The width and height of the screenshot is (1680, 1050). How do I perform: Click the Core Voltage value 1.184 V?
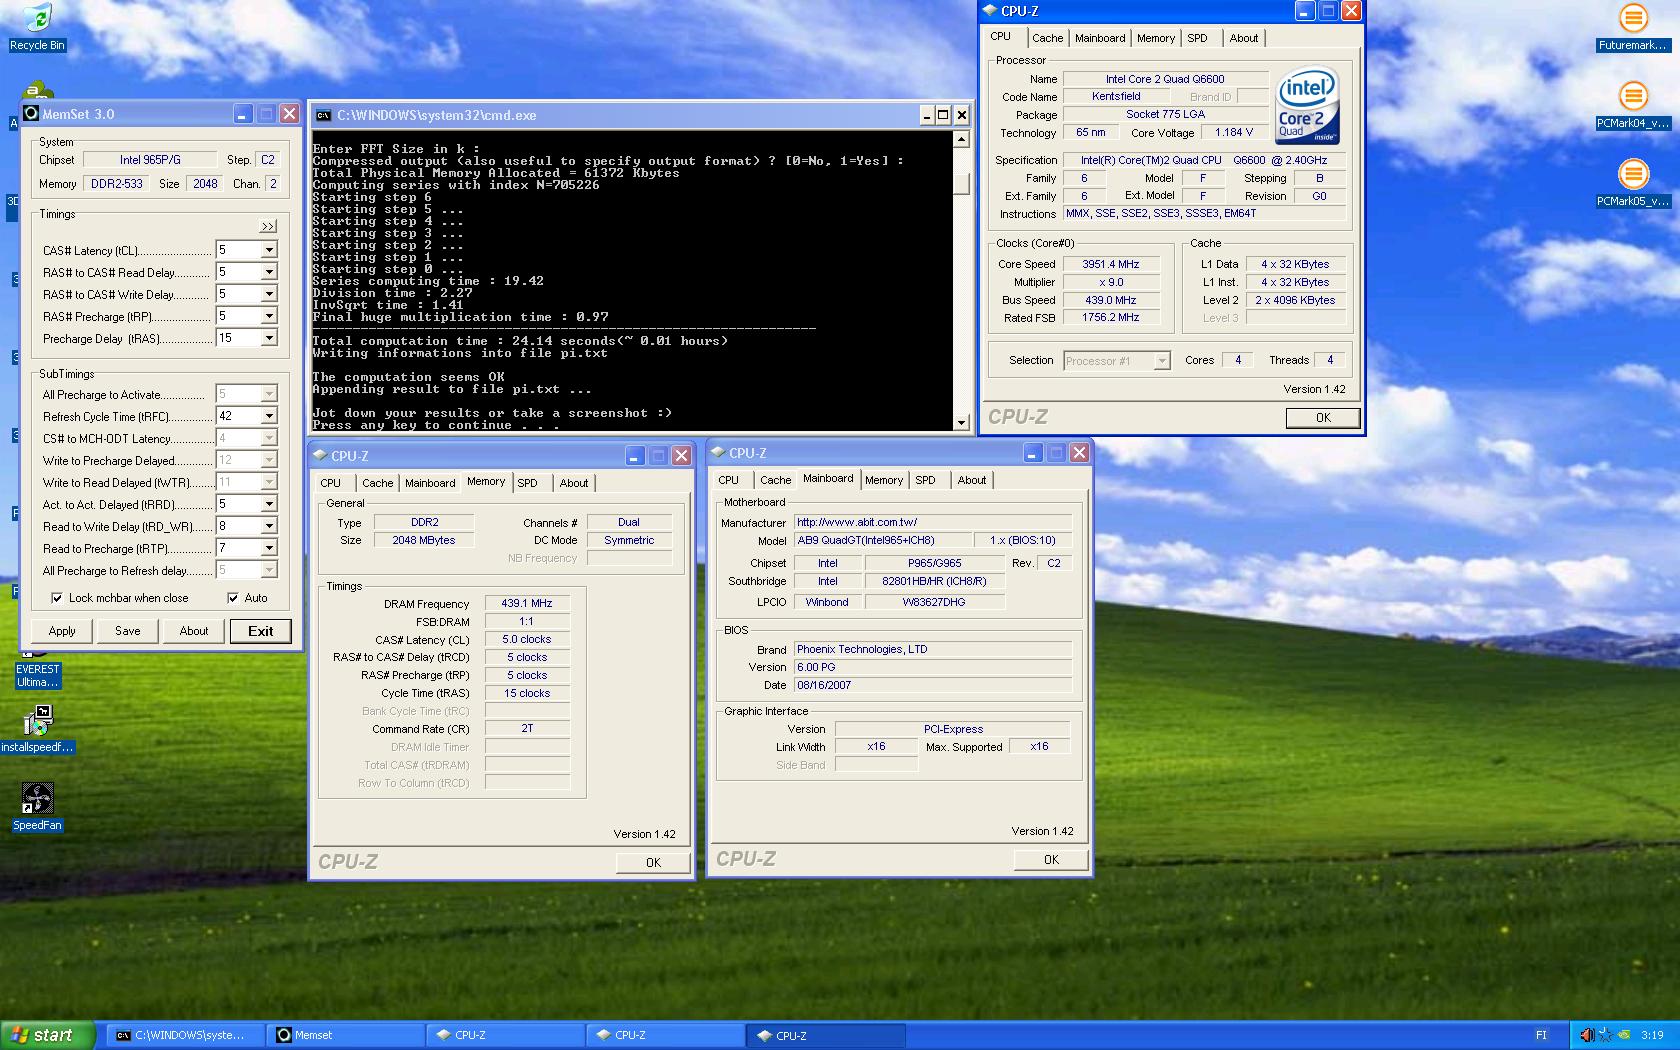tap(1234, 132)
